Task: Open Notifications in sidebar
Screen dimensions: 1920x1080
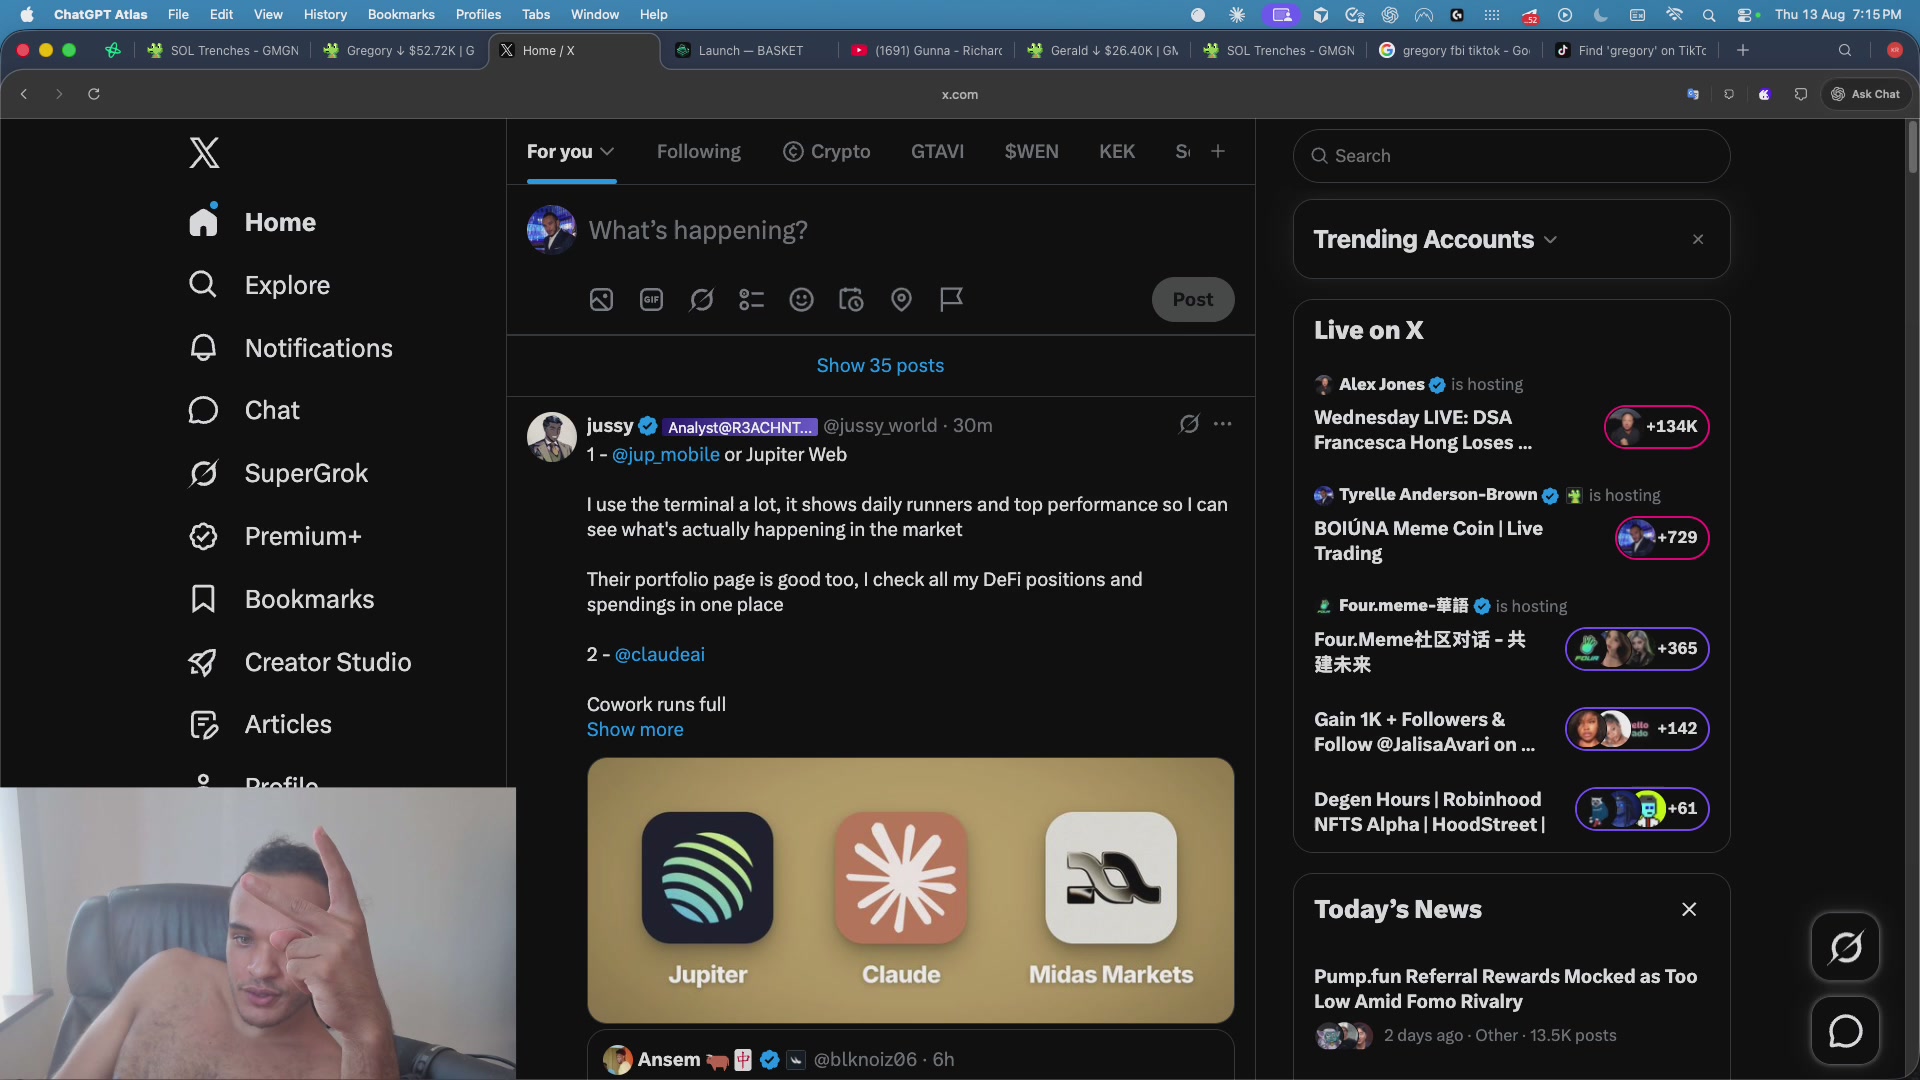Action: [x=291, y=348]
